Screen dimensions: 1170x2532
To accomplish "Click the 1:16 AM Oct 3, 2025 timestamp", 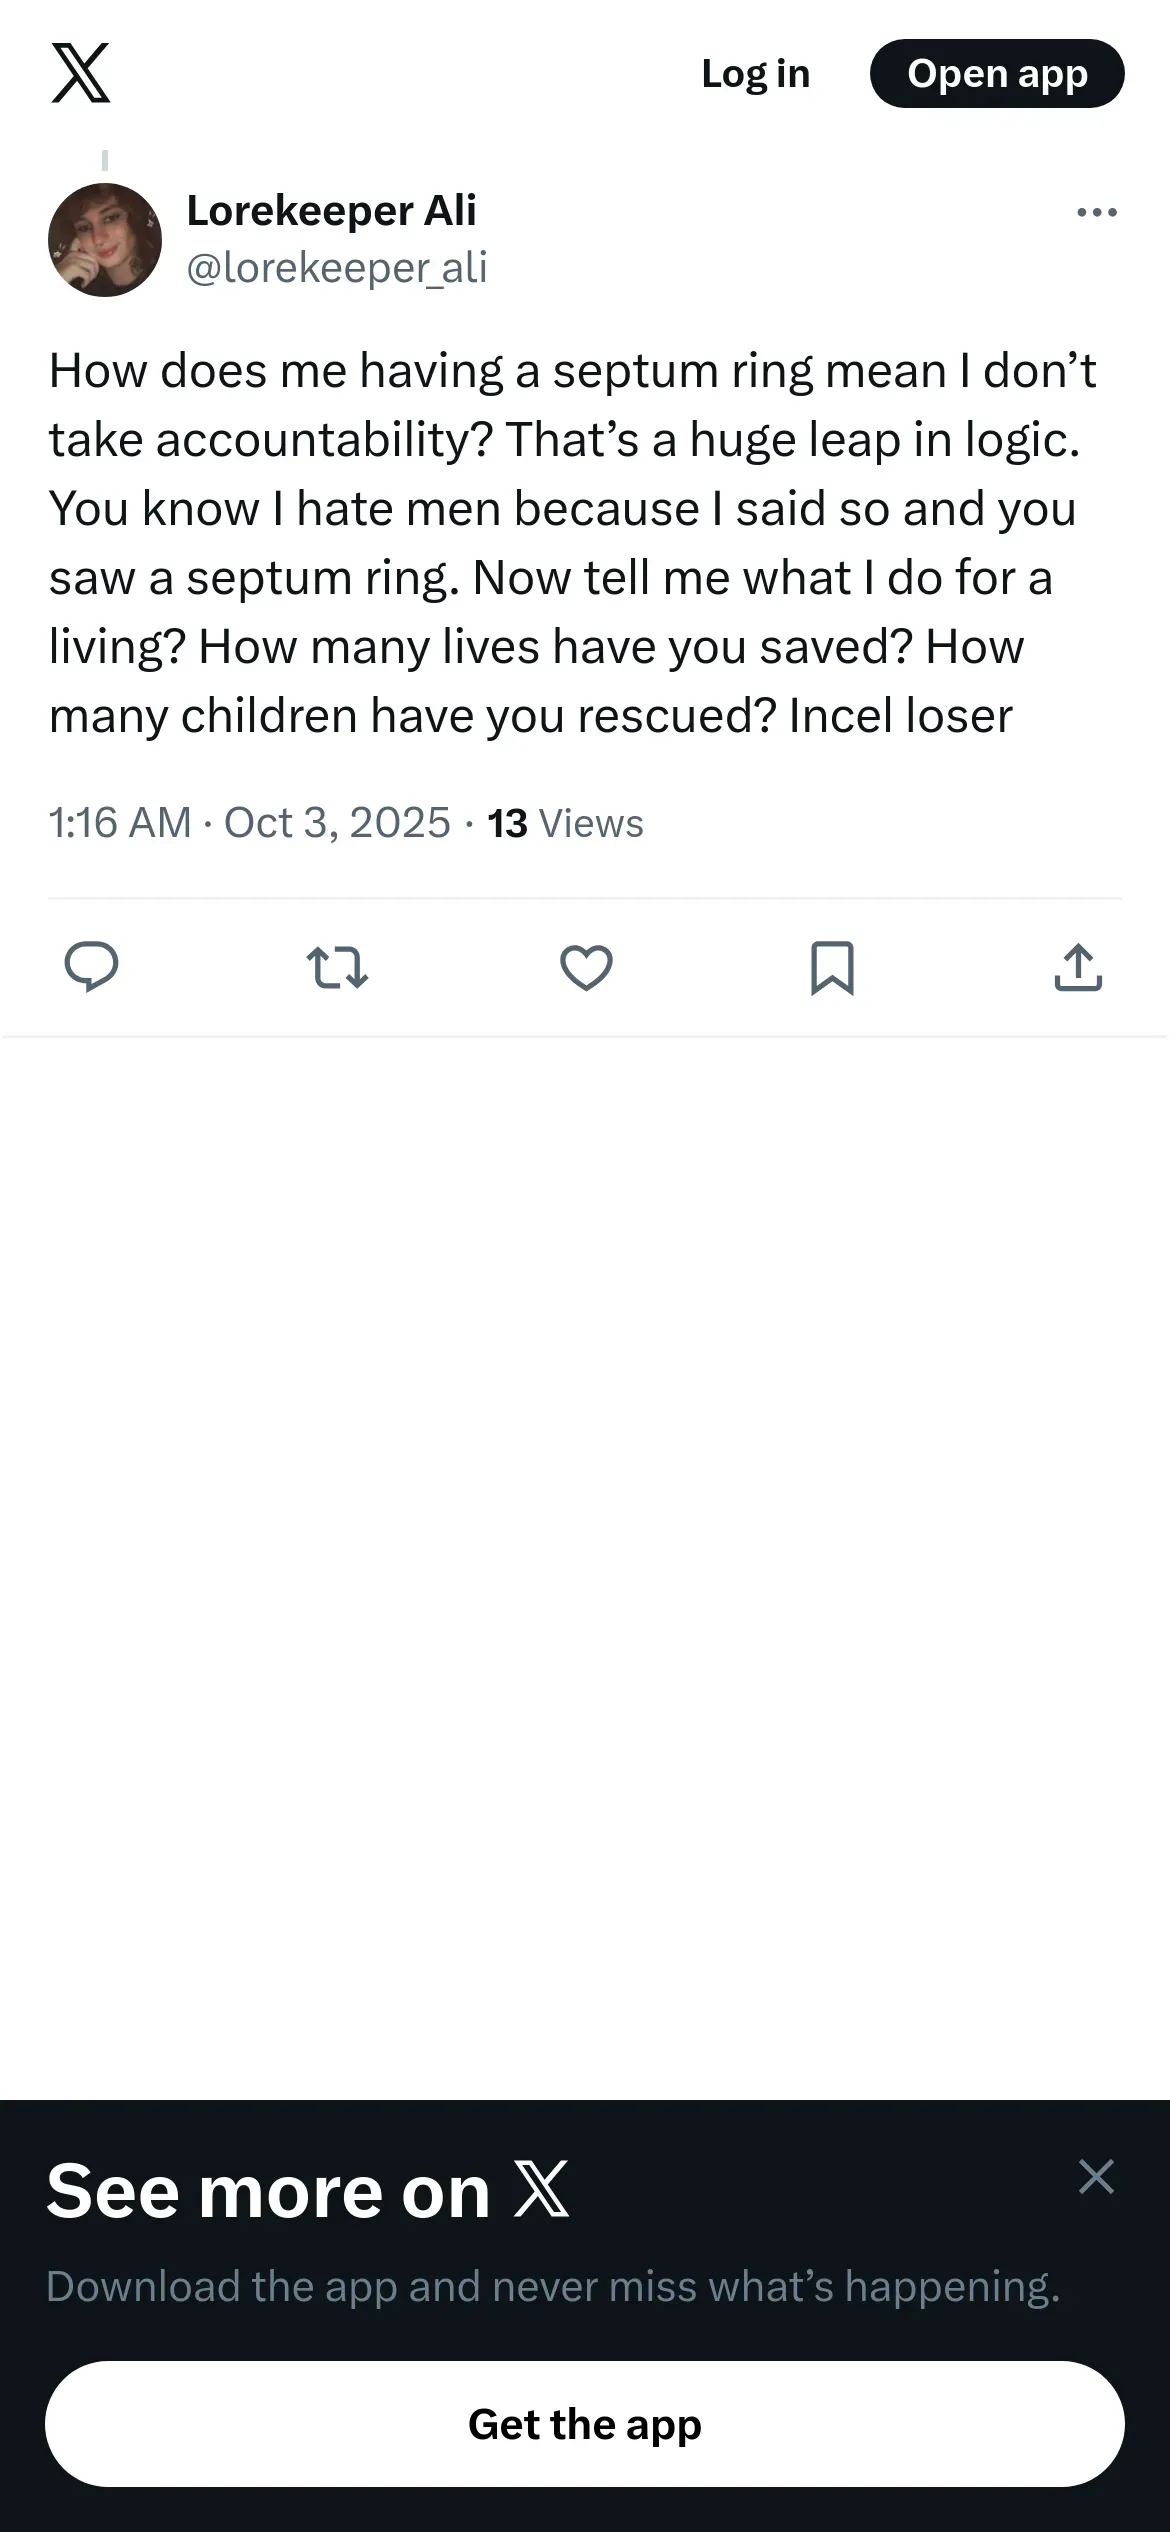I will [x=249, y=823].
